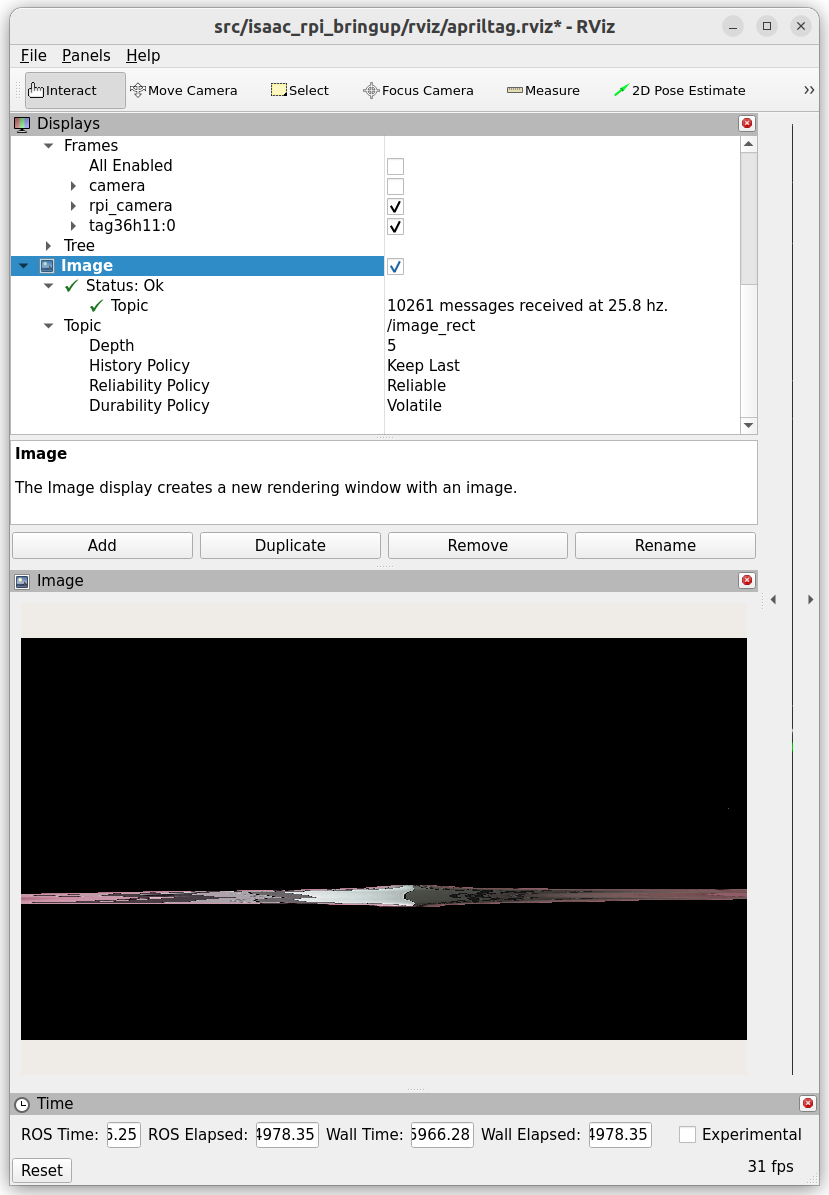This screenshot has height=1195, width=829.
Task: Collapse the Topic section under Image
Action: 48,325
